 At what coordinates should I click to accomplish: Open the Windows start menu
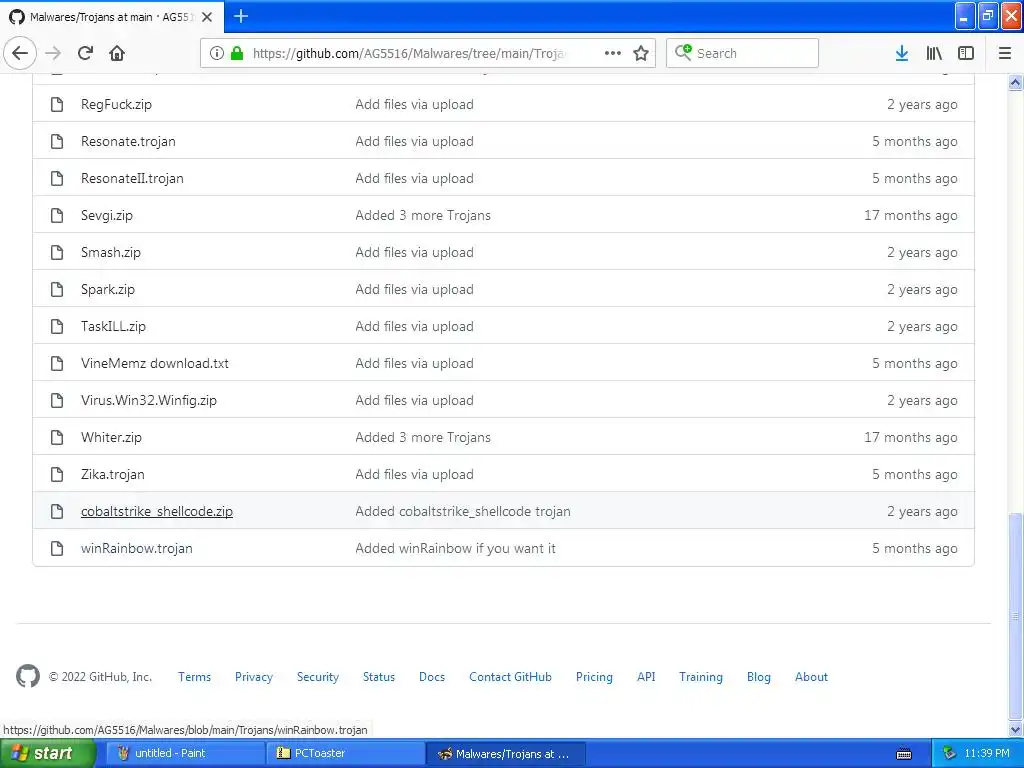tap(47, 753)
